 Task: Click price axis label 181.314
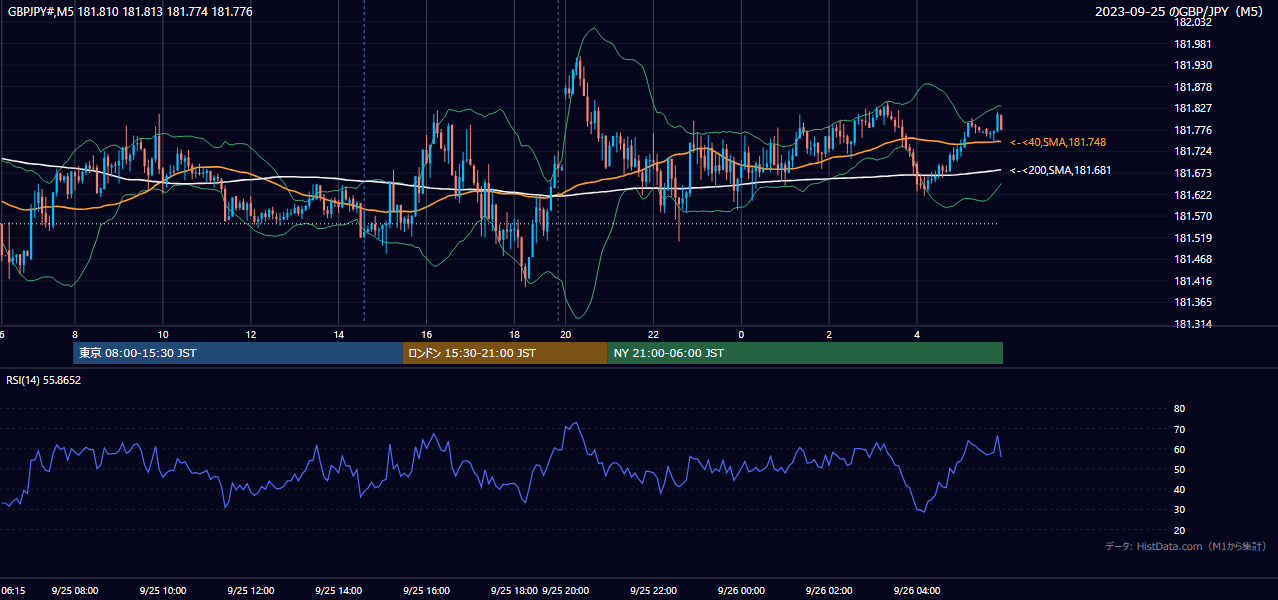(x=1194, y=324)
